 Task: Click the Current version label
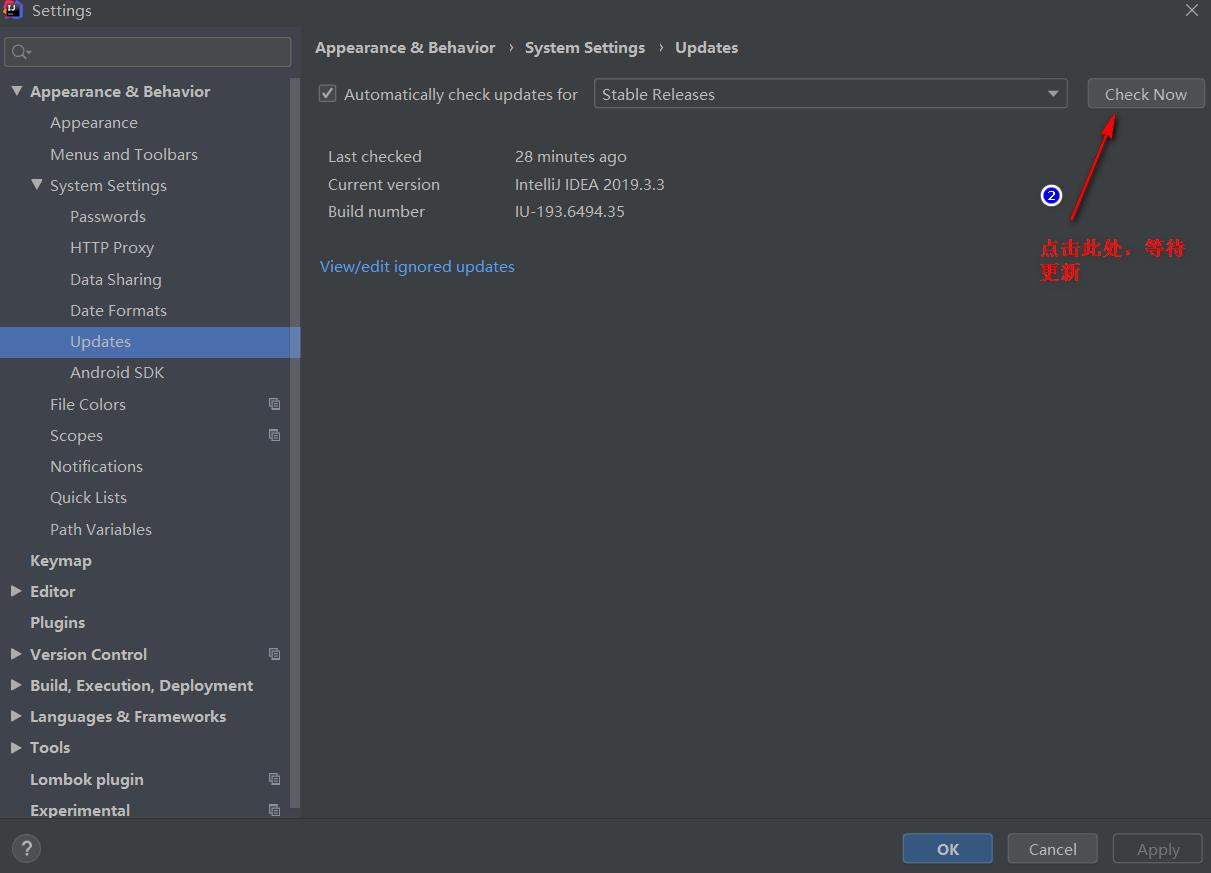384,184
